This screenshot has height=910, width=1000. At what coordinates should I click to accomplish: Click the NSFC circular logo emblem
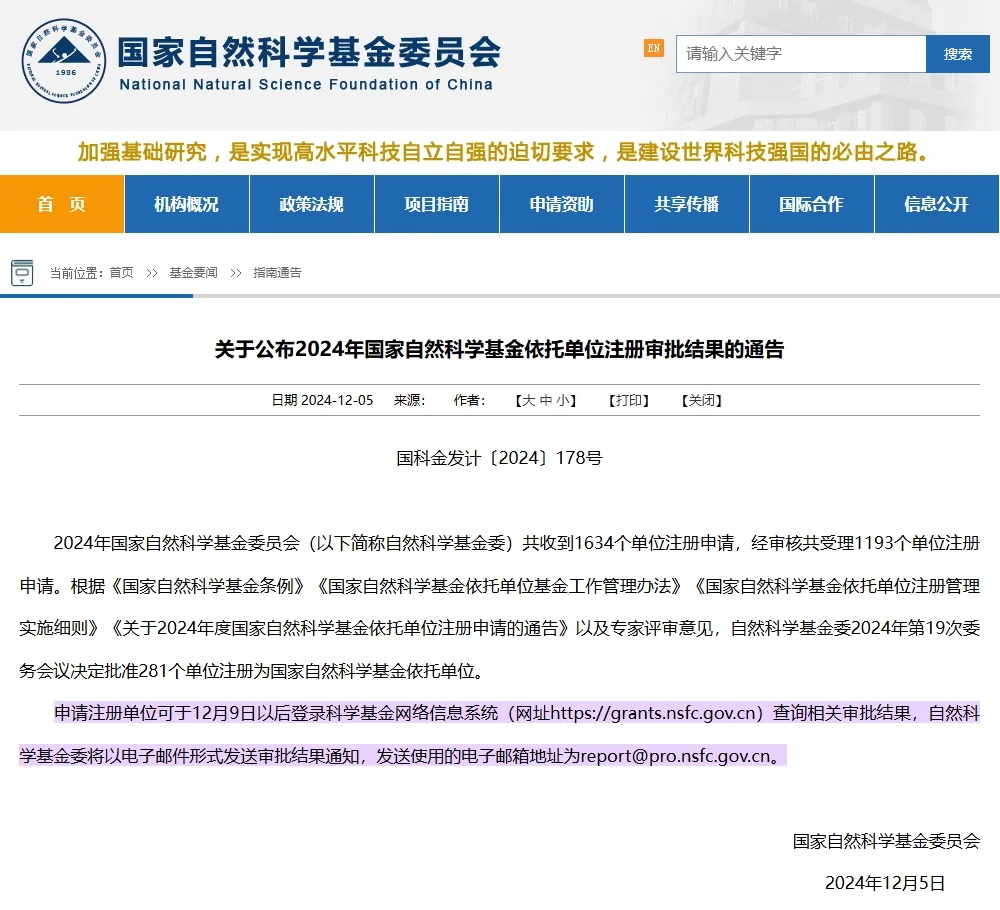point(63,62)
